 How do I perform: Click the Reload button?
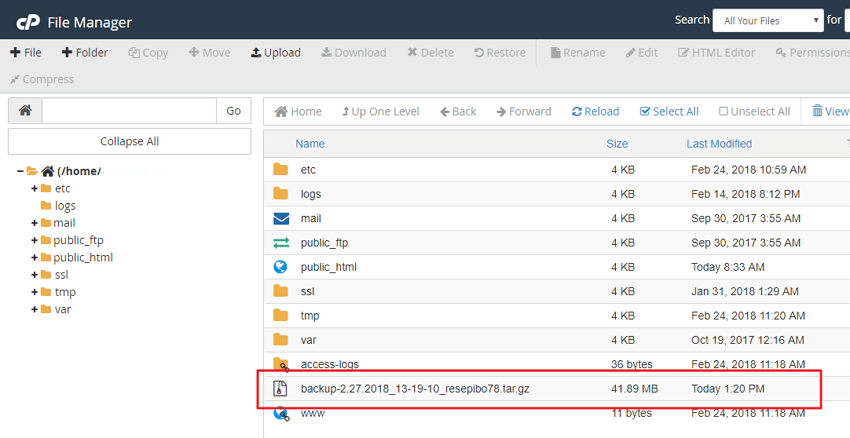tap(595, 112)
